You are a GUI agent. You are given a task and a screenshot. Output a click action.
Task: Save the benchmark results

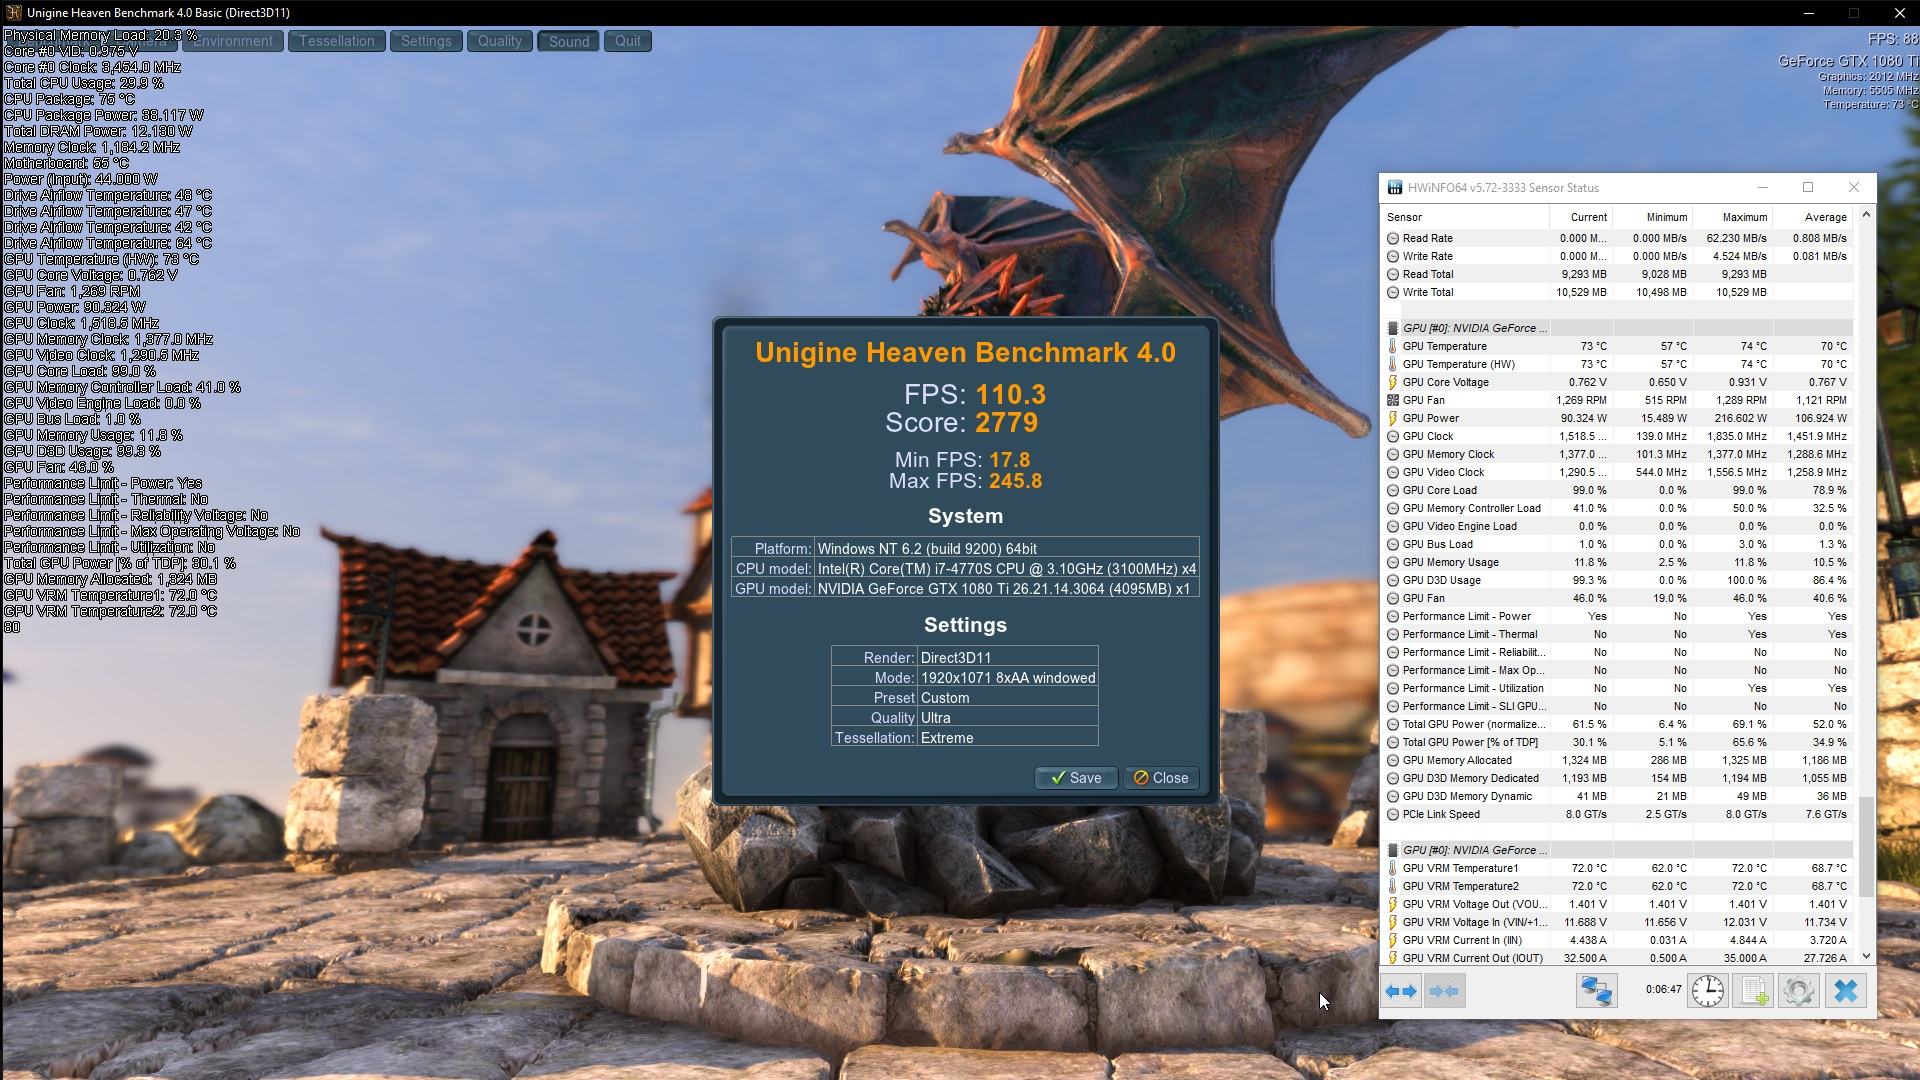click(1076, 778)
